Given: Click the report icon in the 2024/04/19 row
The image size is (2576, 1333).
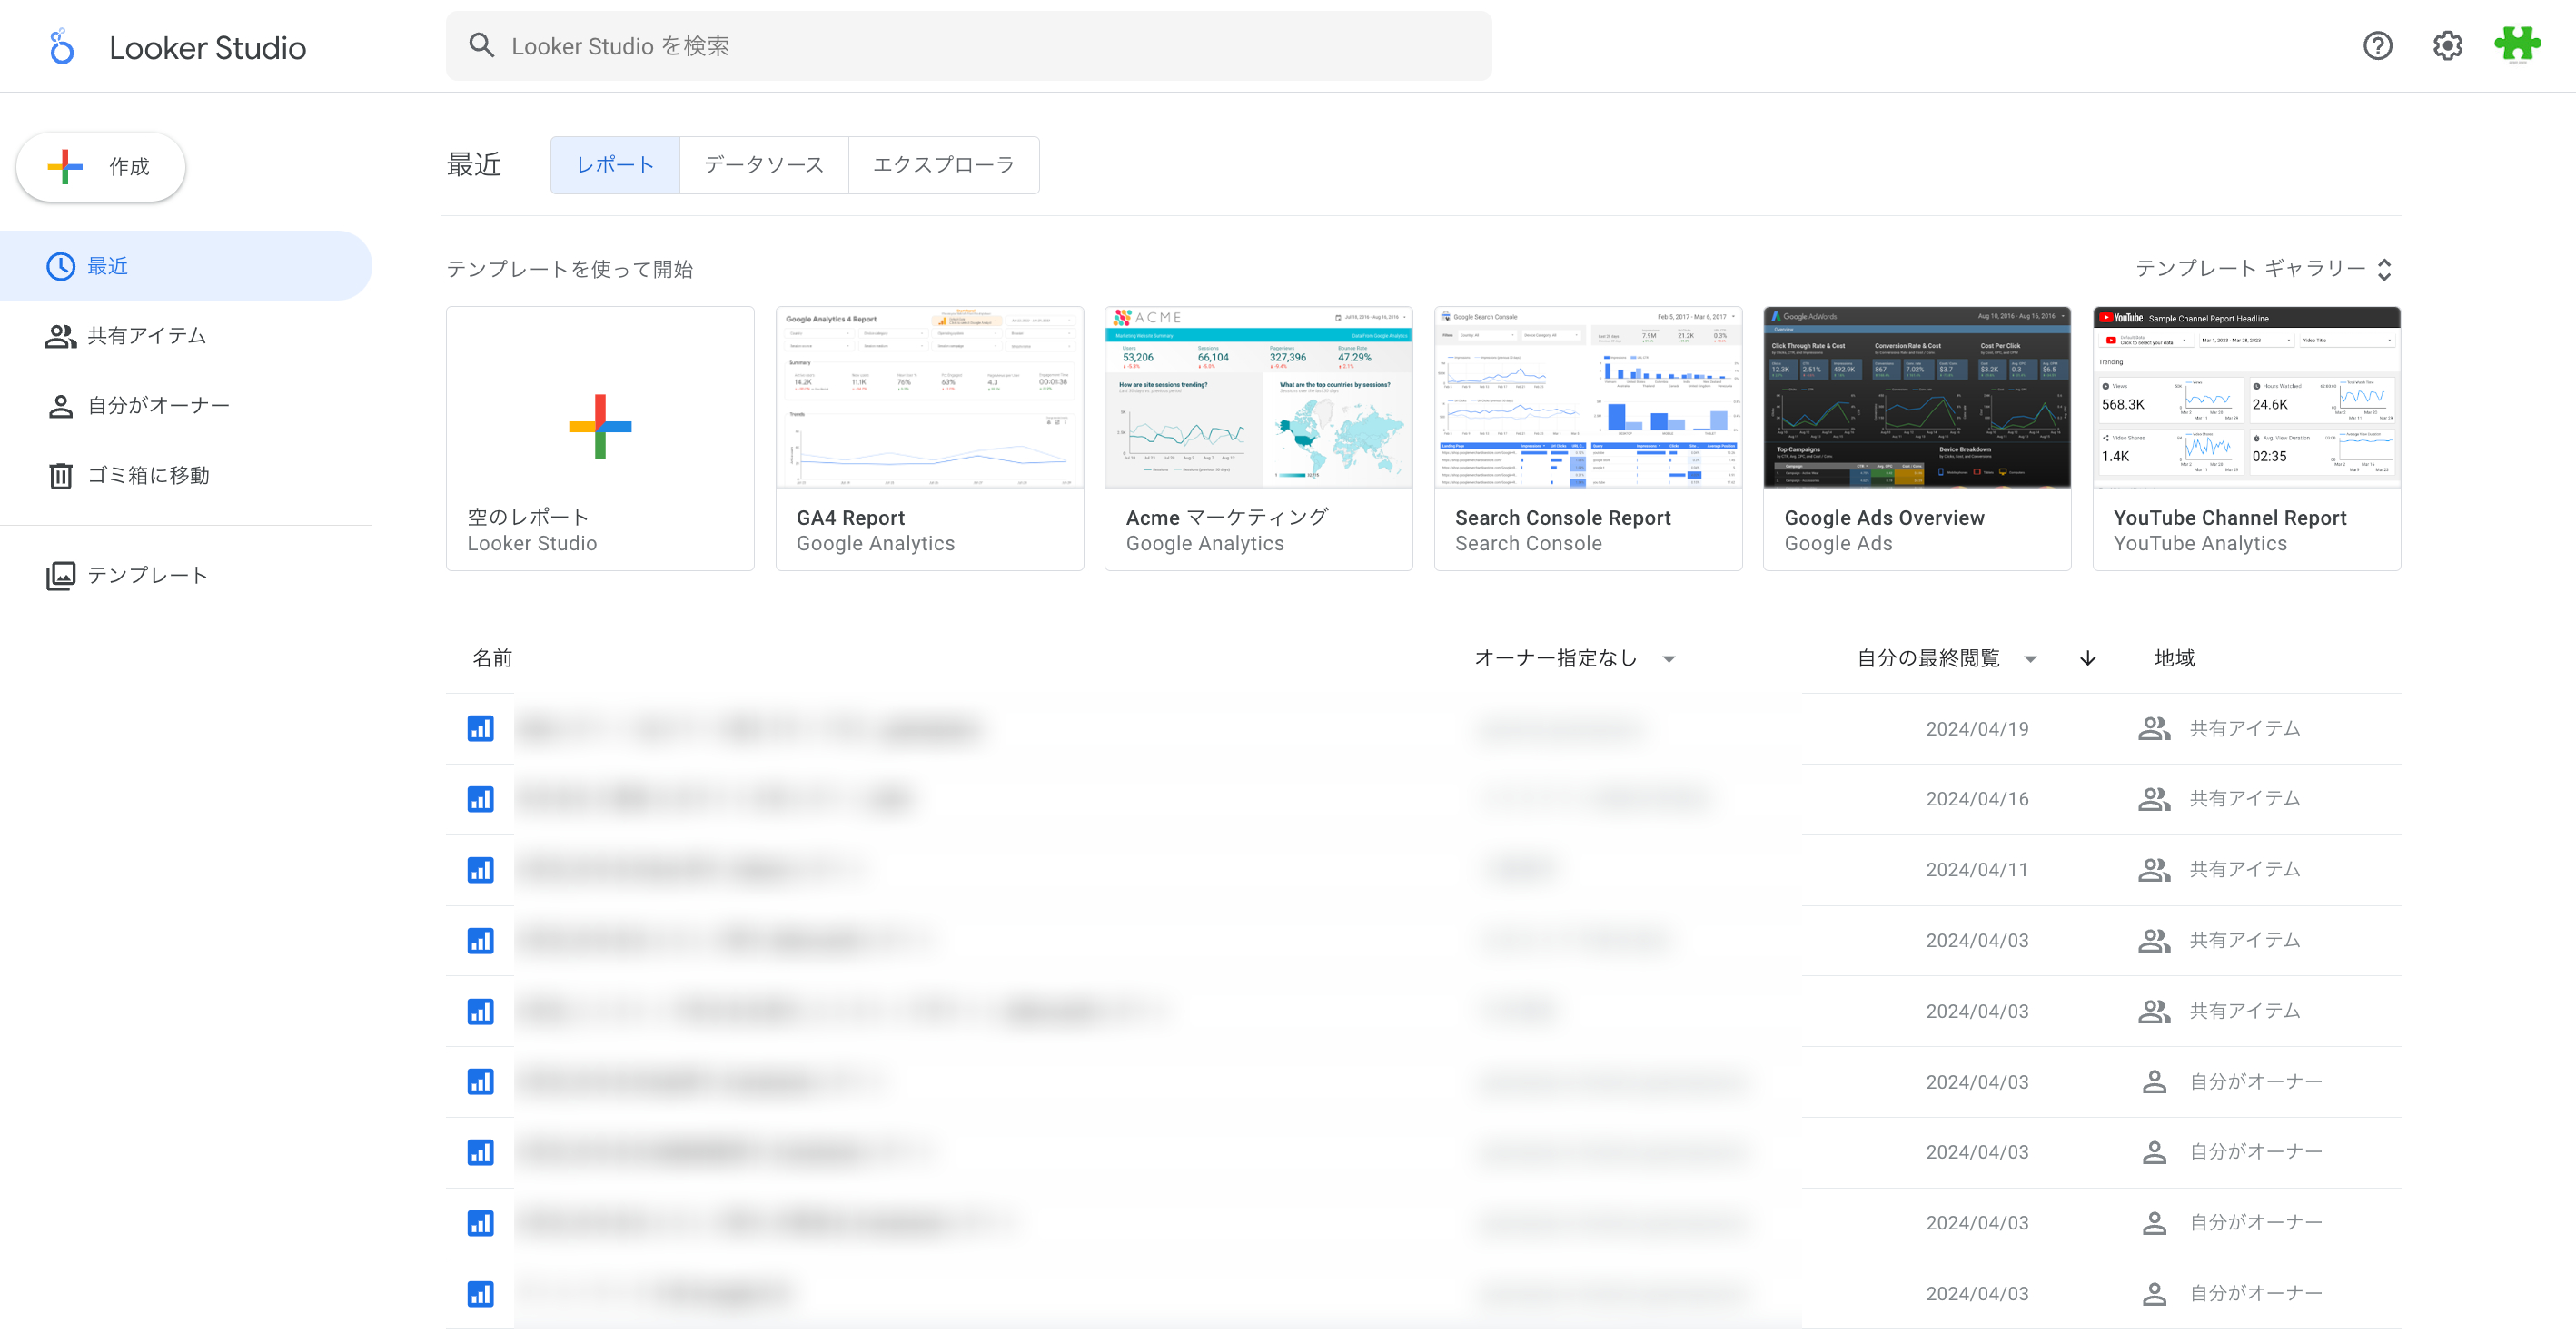Looking at the screenshot, I should [x=480, y=728].
